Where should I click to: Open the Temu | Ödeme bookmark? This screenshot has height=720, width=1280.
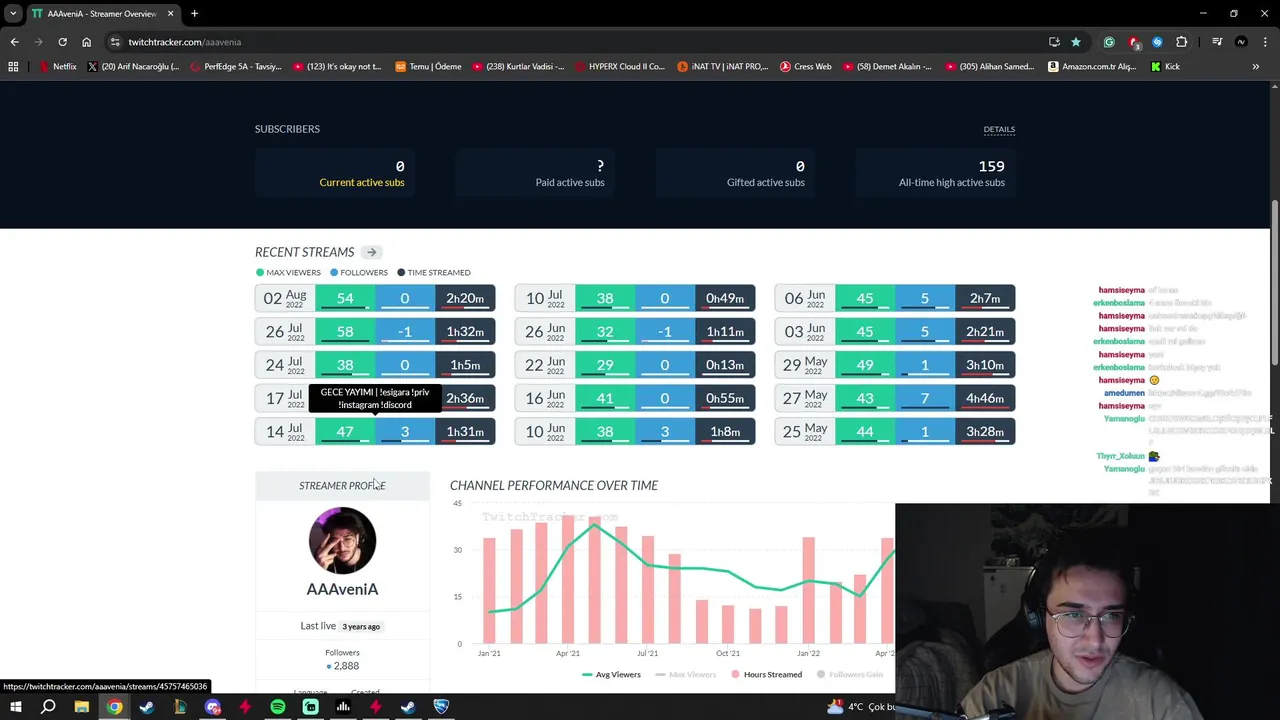click(x=428, y=67)
